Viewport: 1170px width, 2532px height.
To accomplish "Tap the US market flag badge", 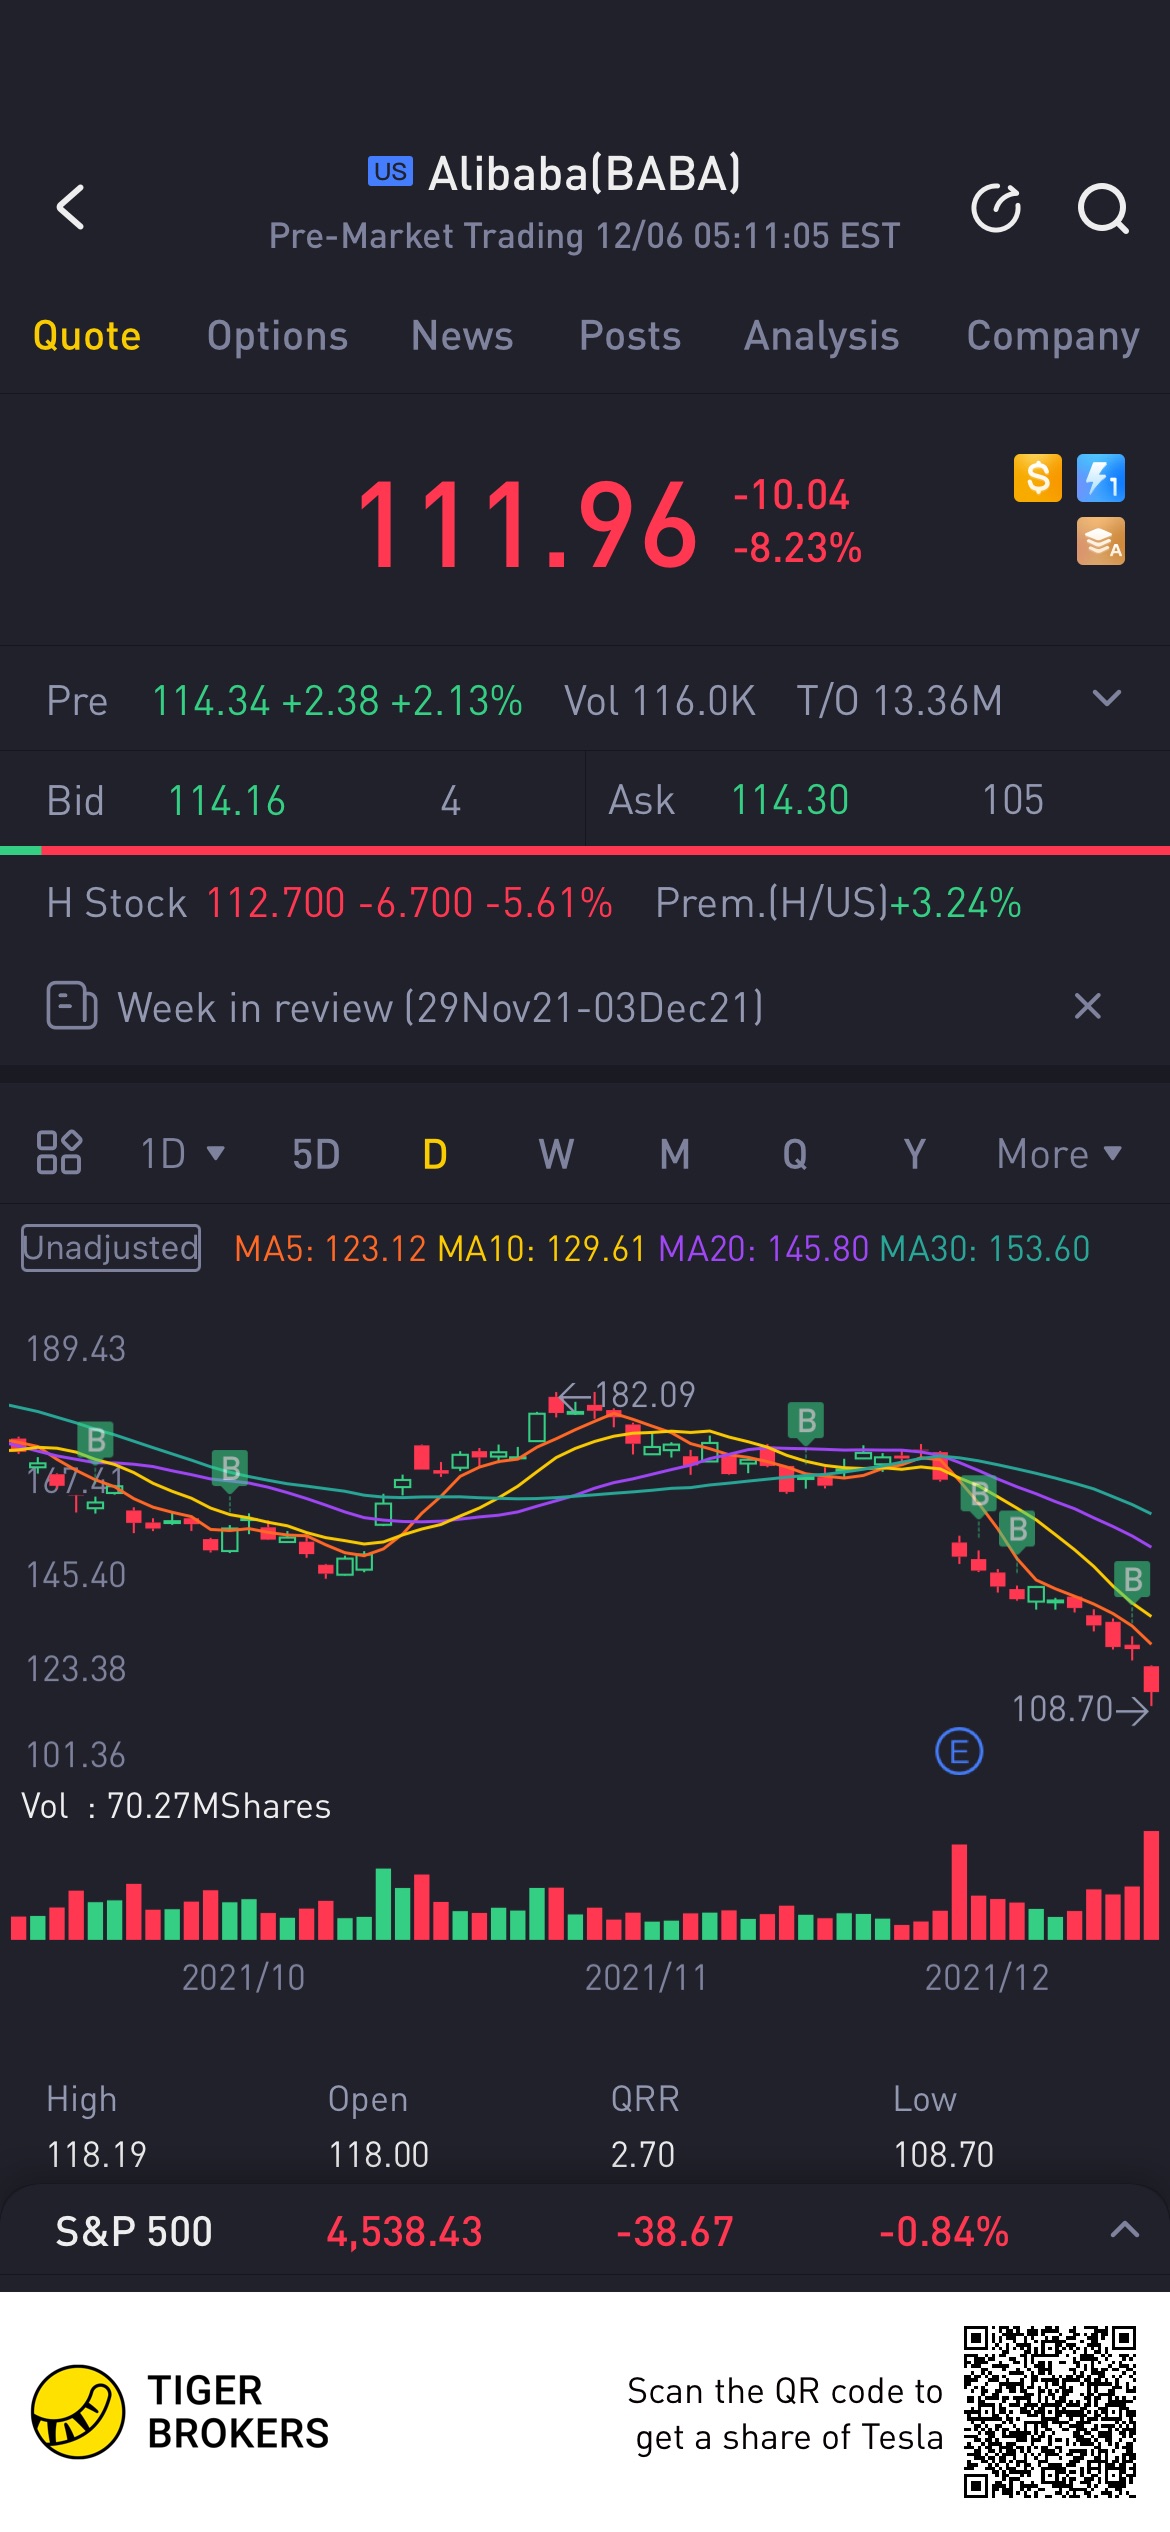I will (390, 172).
